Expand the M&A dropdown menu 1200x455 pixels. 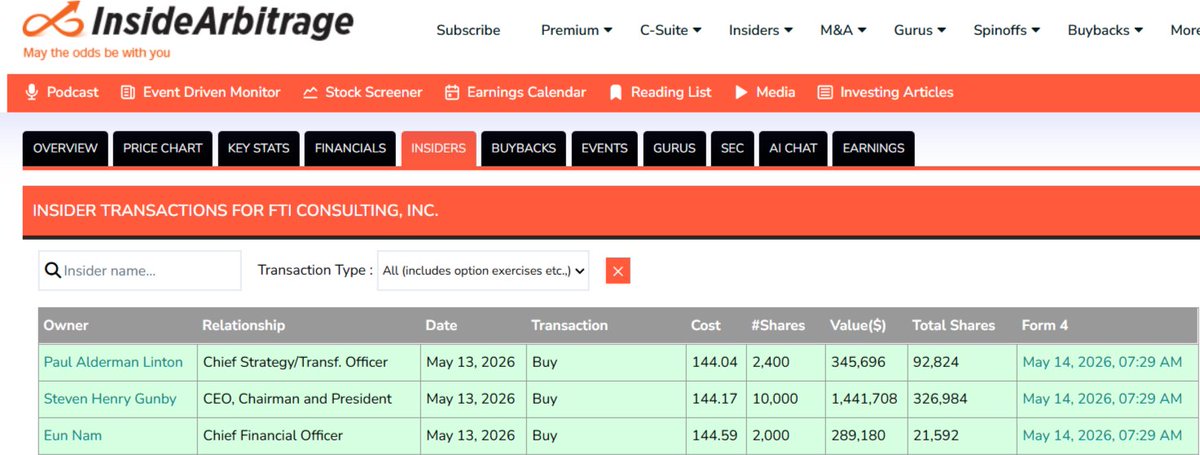[x=843, y=30]
